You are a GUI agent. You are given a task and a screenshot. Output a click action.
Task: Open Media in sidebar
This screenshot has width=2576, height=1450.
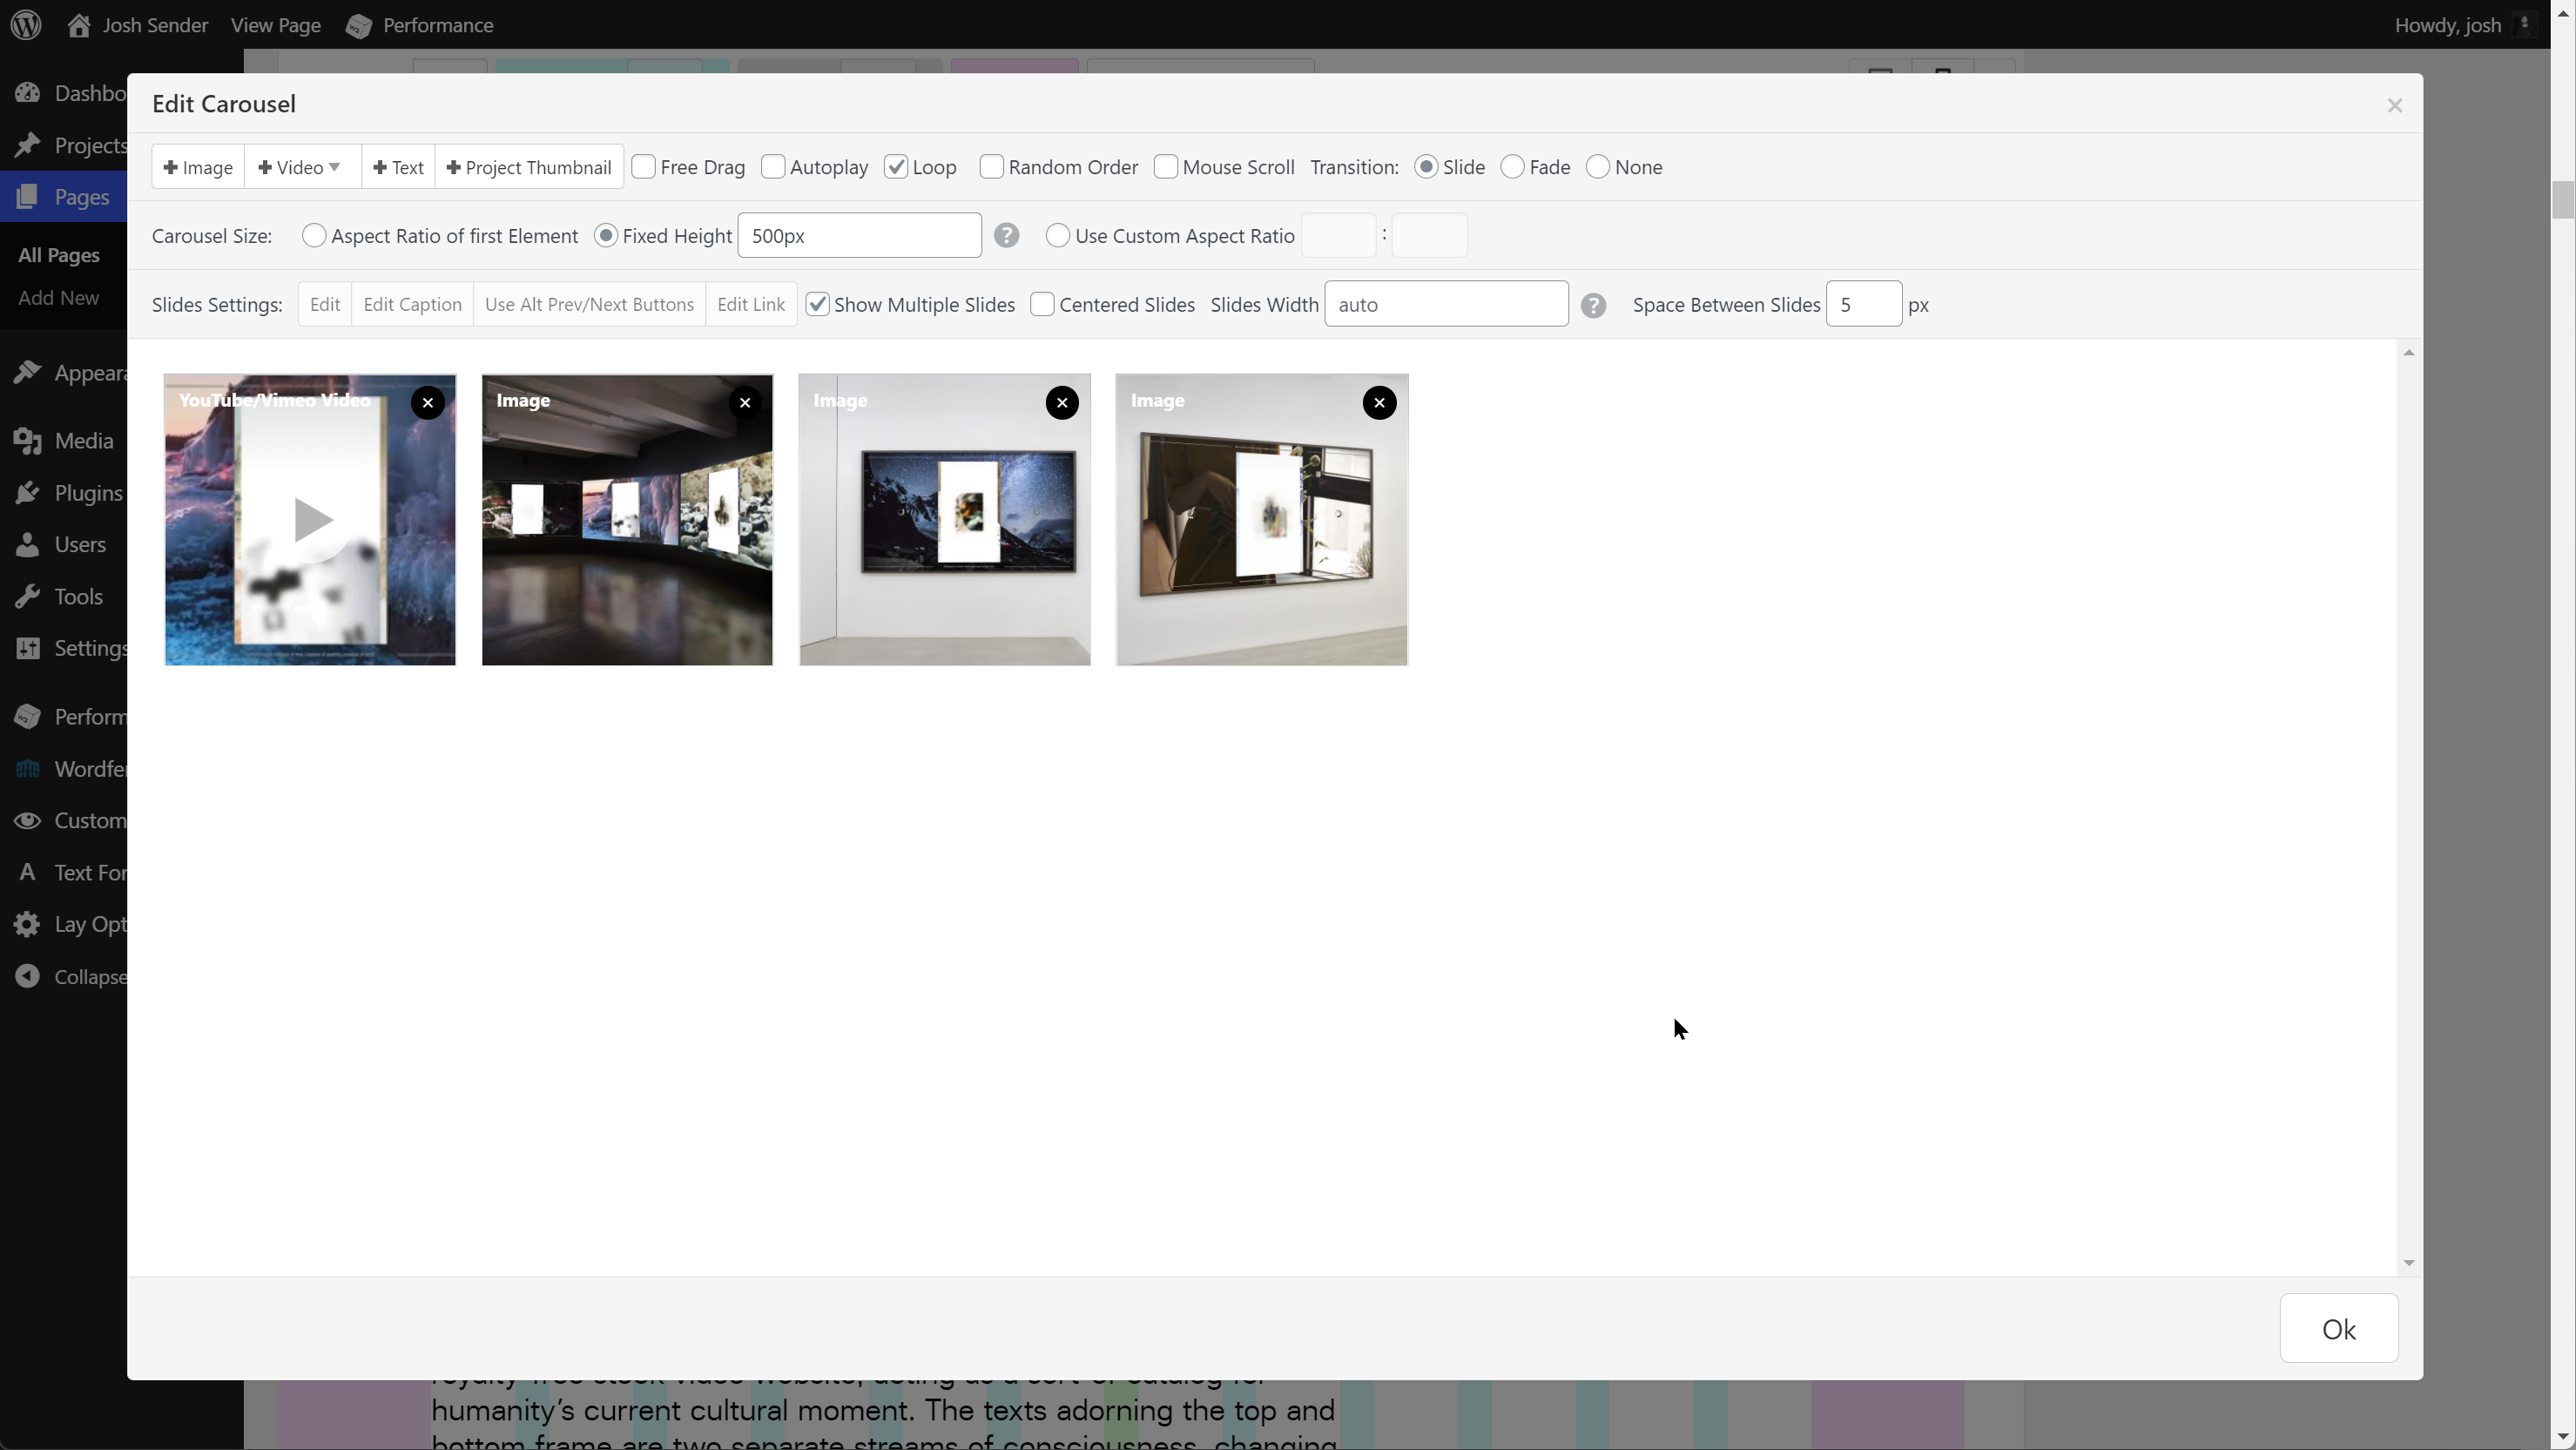point(82,441)
